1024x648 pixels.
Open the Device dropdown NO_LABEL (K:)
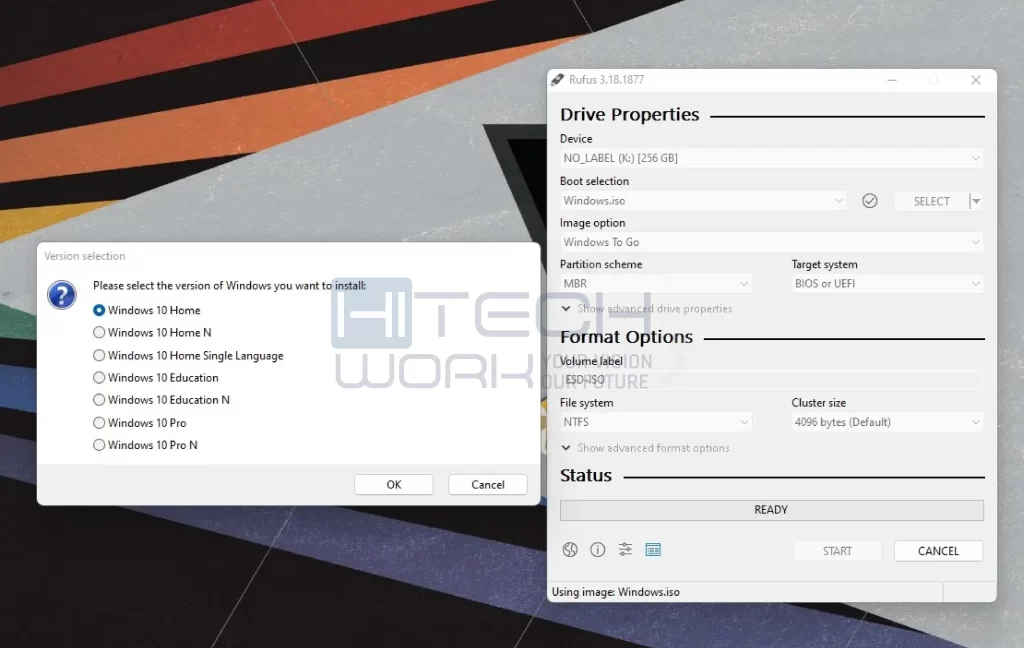771,158
